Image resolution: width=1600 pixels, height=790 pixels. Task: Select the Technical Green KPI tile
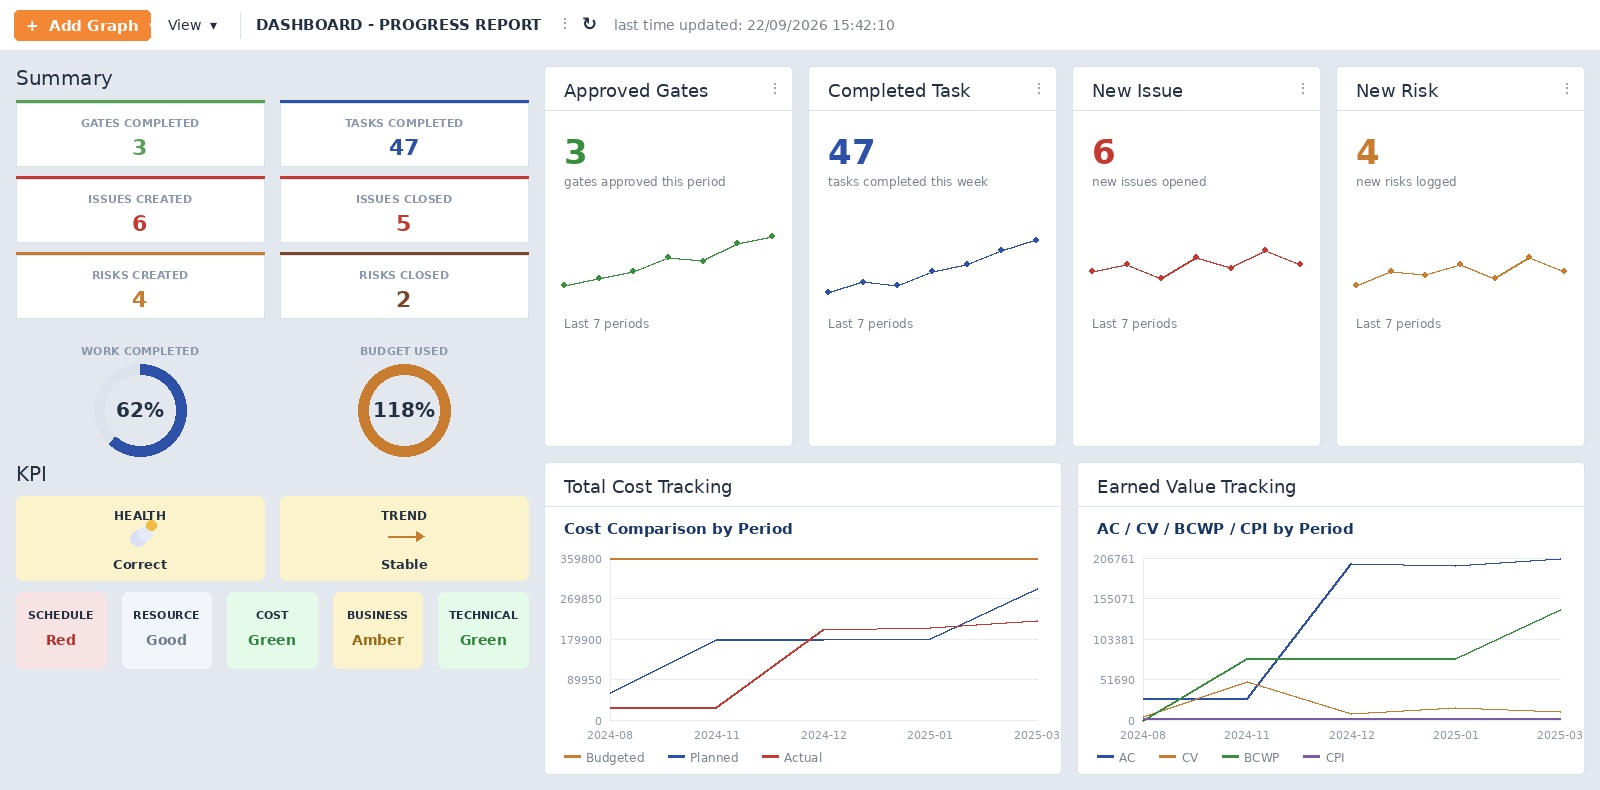(483, 630)
